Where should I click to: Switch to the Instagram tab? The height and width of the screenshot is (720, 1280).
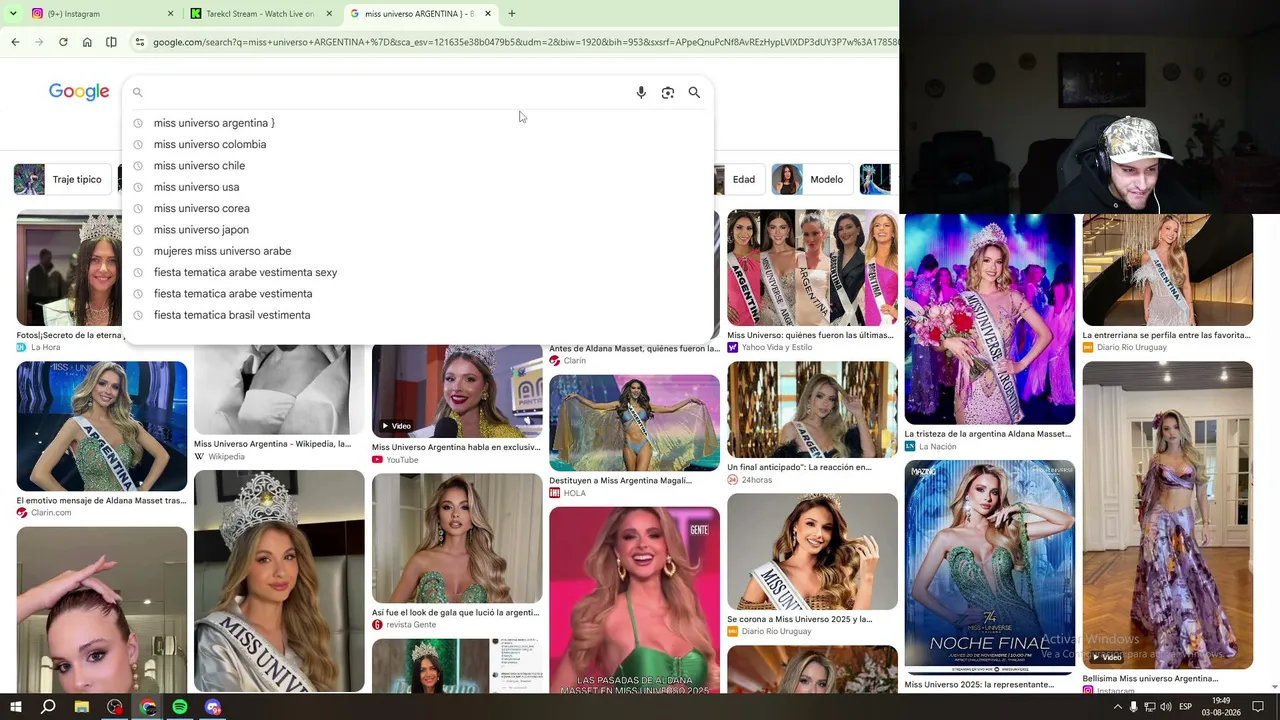click(x=100, y=14)
